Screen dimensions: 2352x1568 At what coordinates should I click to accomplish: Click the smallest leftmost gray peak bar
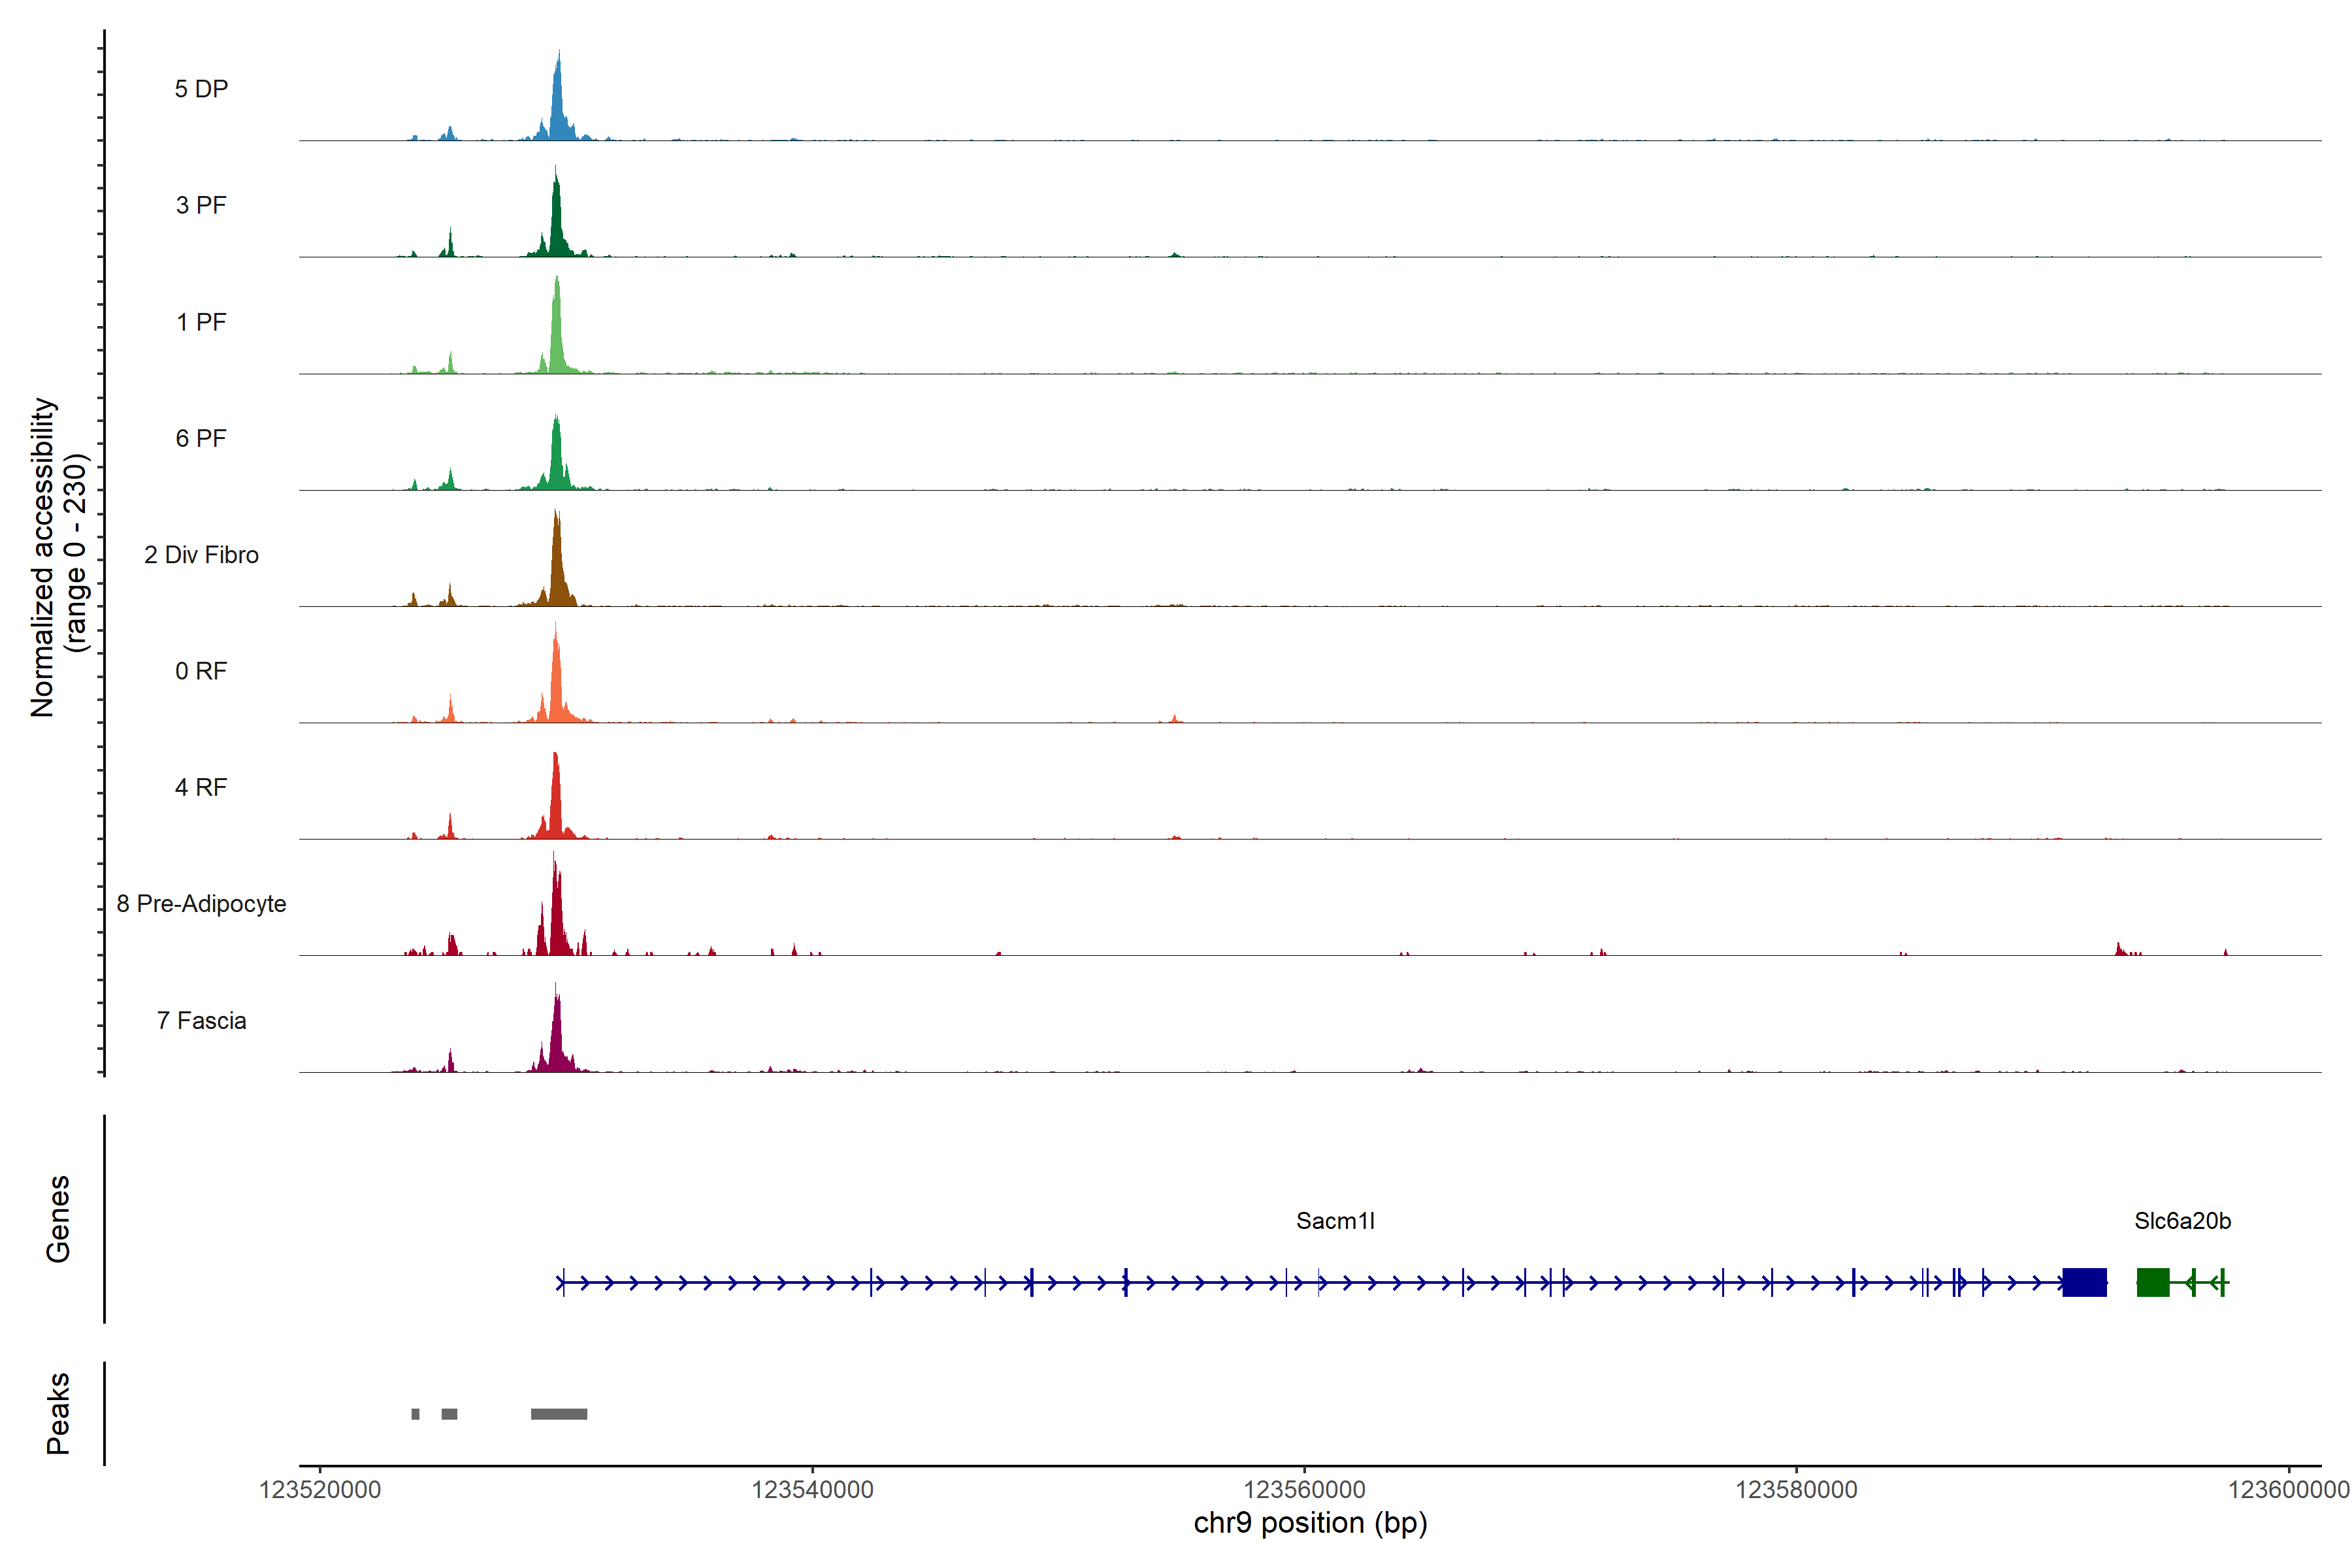click(x=415, y=1414)
